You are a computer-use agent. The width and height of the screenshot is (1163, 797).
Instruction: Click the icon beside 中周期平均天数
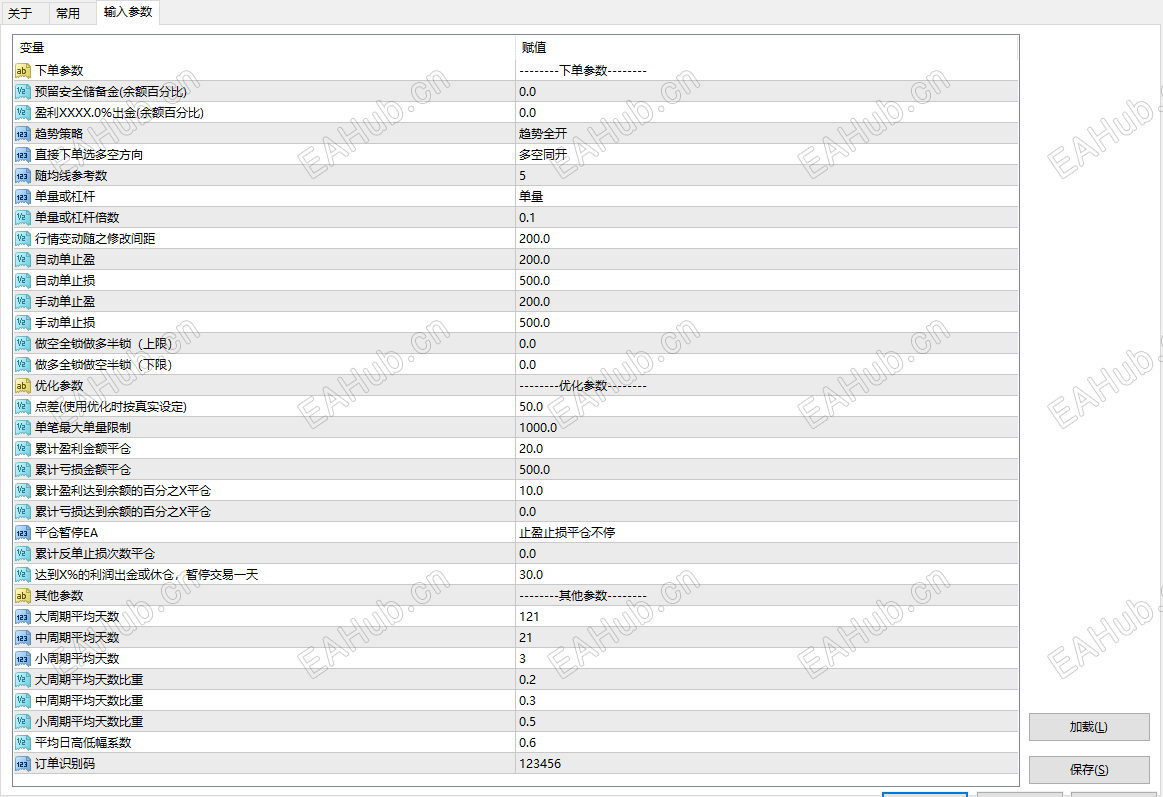(22, 638)
